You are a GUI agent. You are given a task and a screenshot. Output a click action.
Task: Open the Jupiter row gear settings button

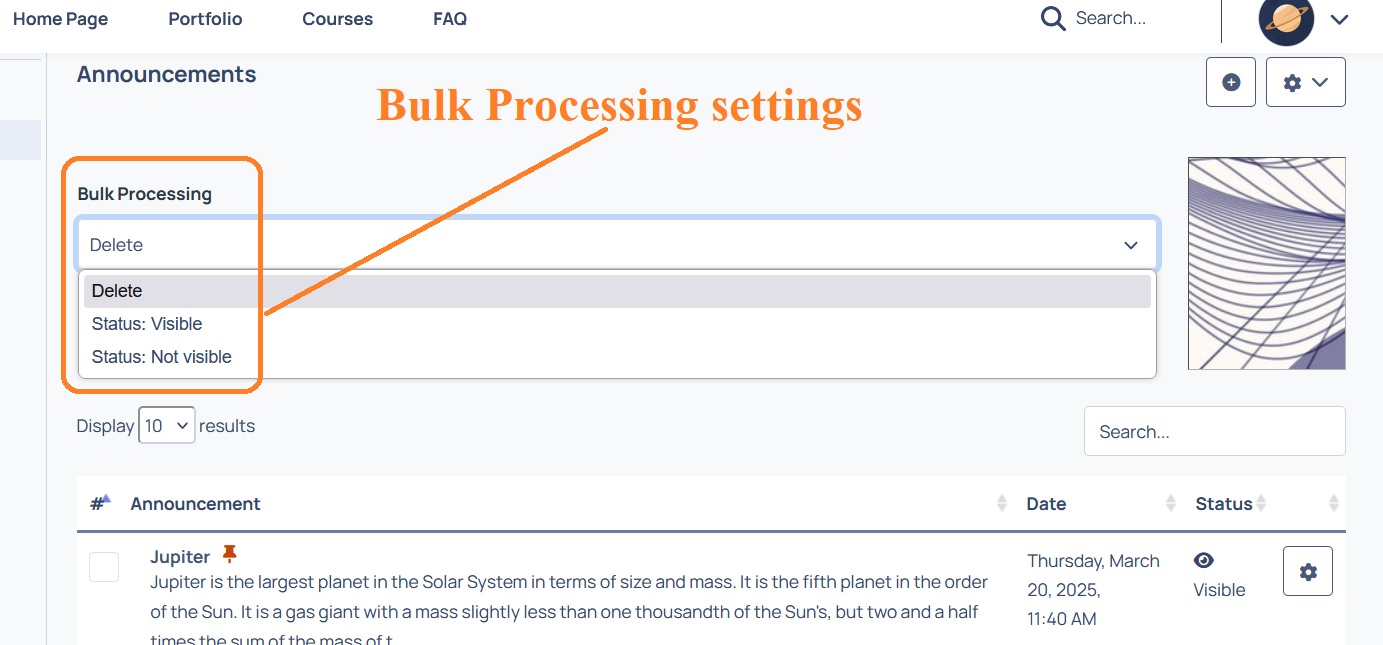click(1308, 571)
